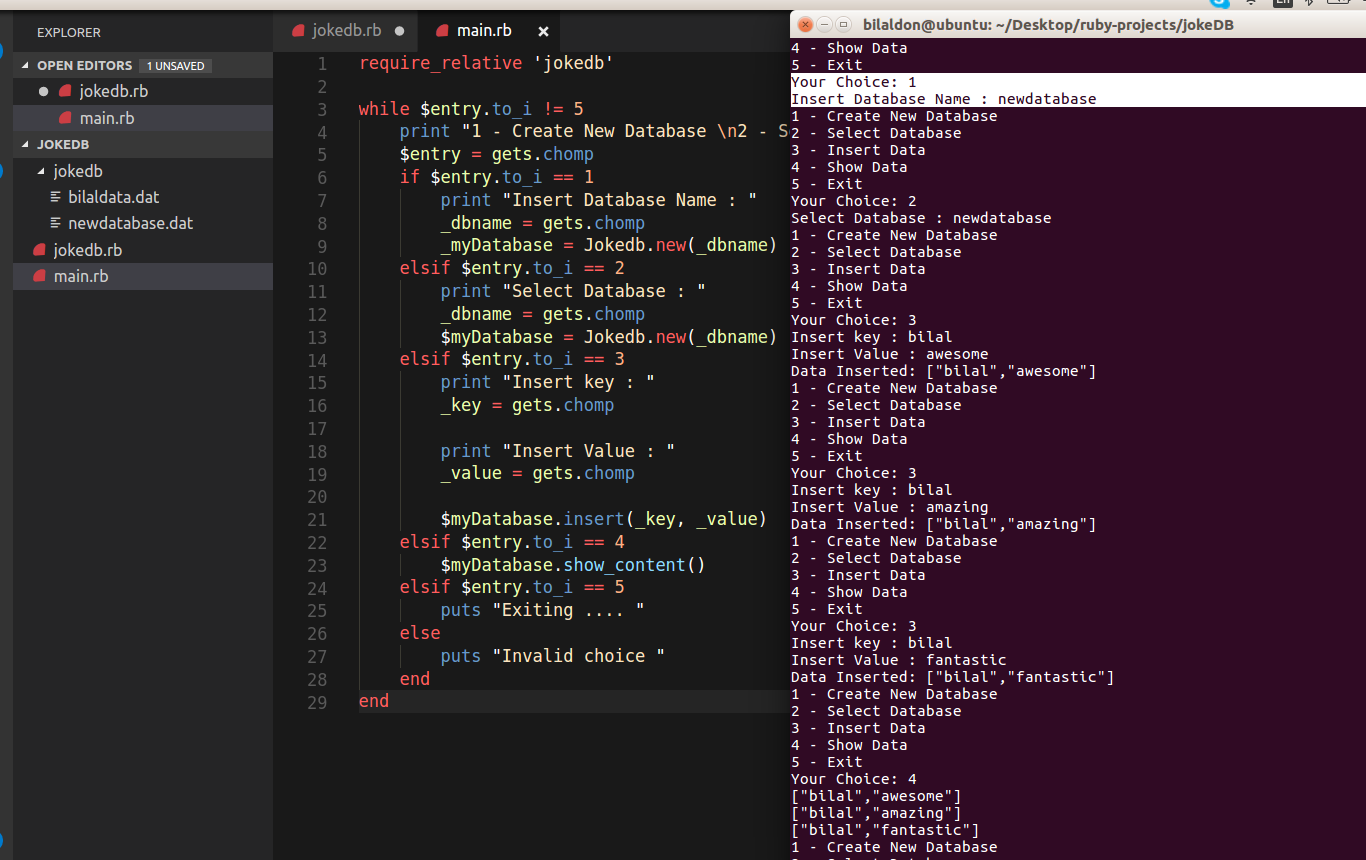Click the Ruby icon of jokedb.rb in JOKEDB tree
Viewport: 1366px width, 860px height.
39,250
